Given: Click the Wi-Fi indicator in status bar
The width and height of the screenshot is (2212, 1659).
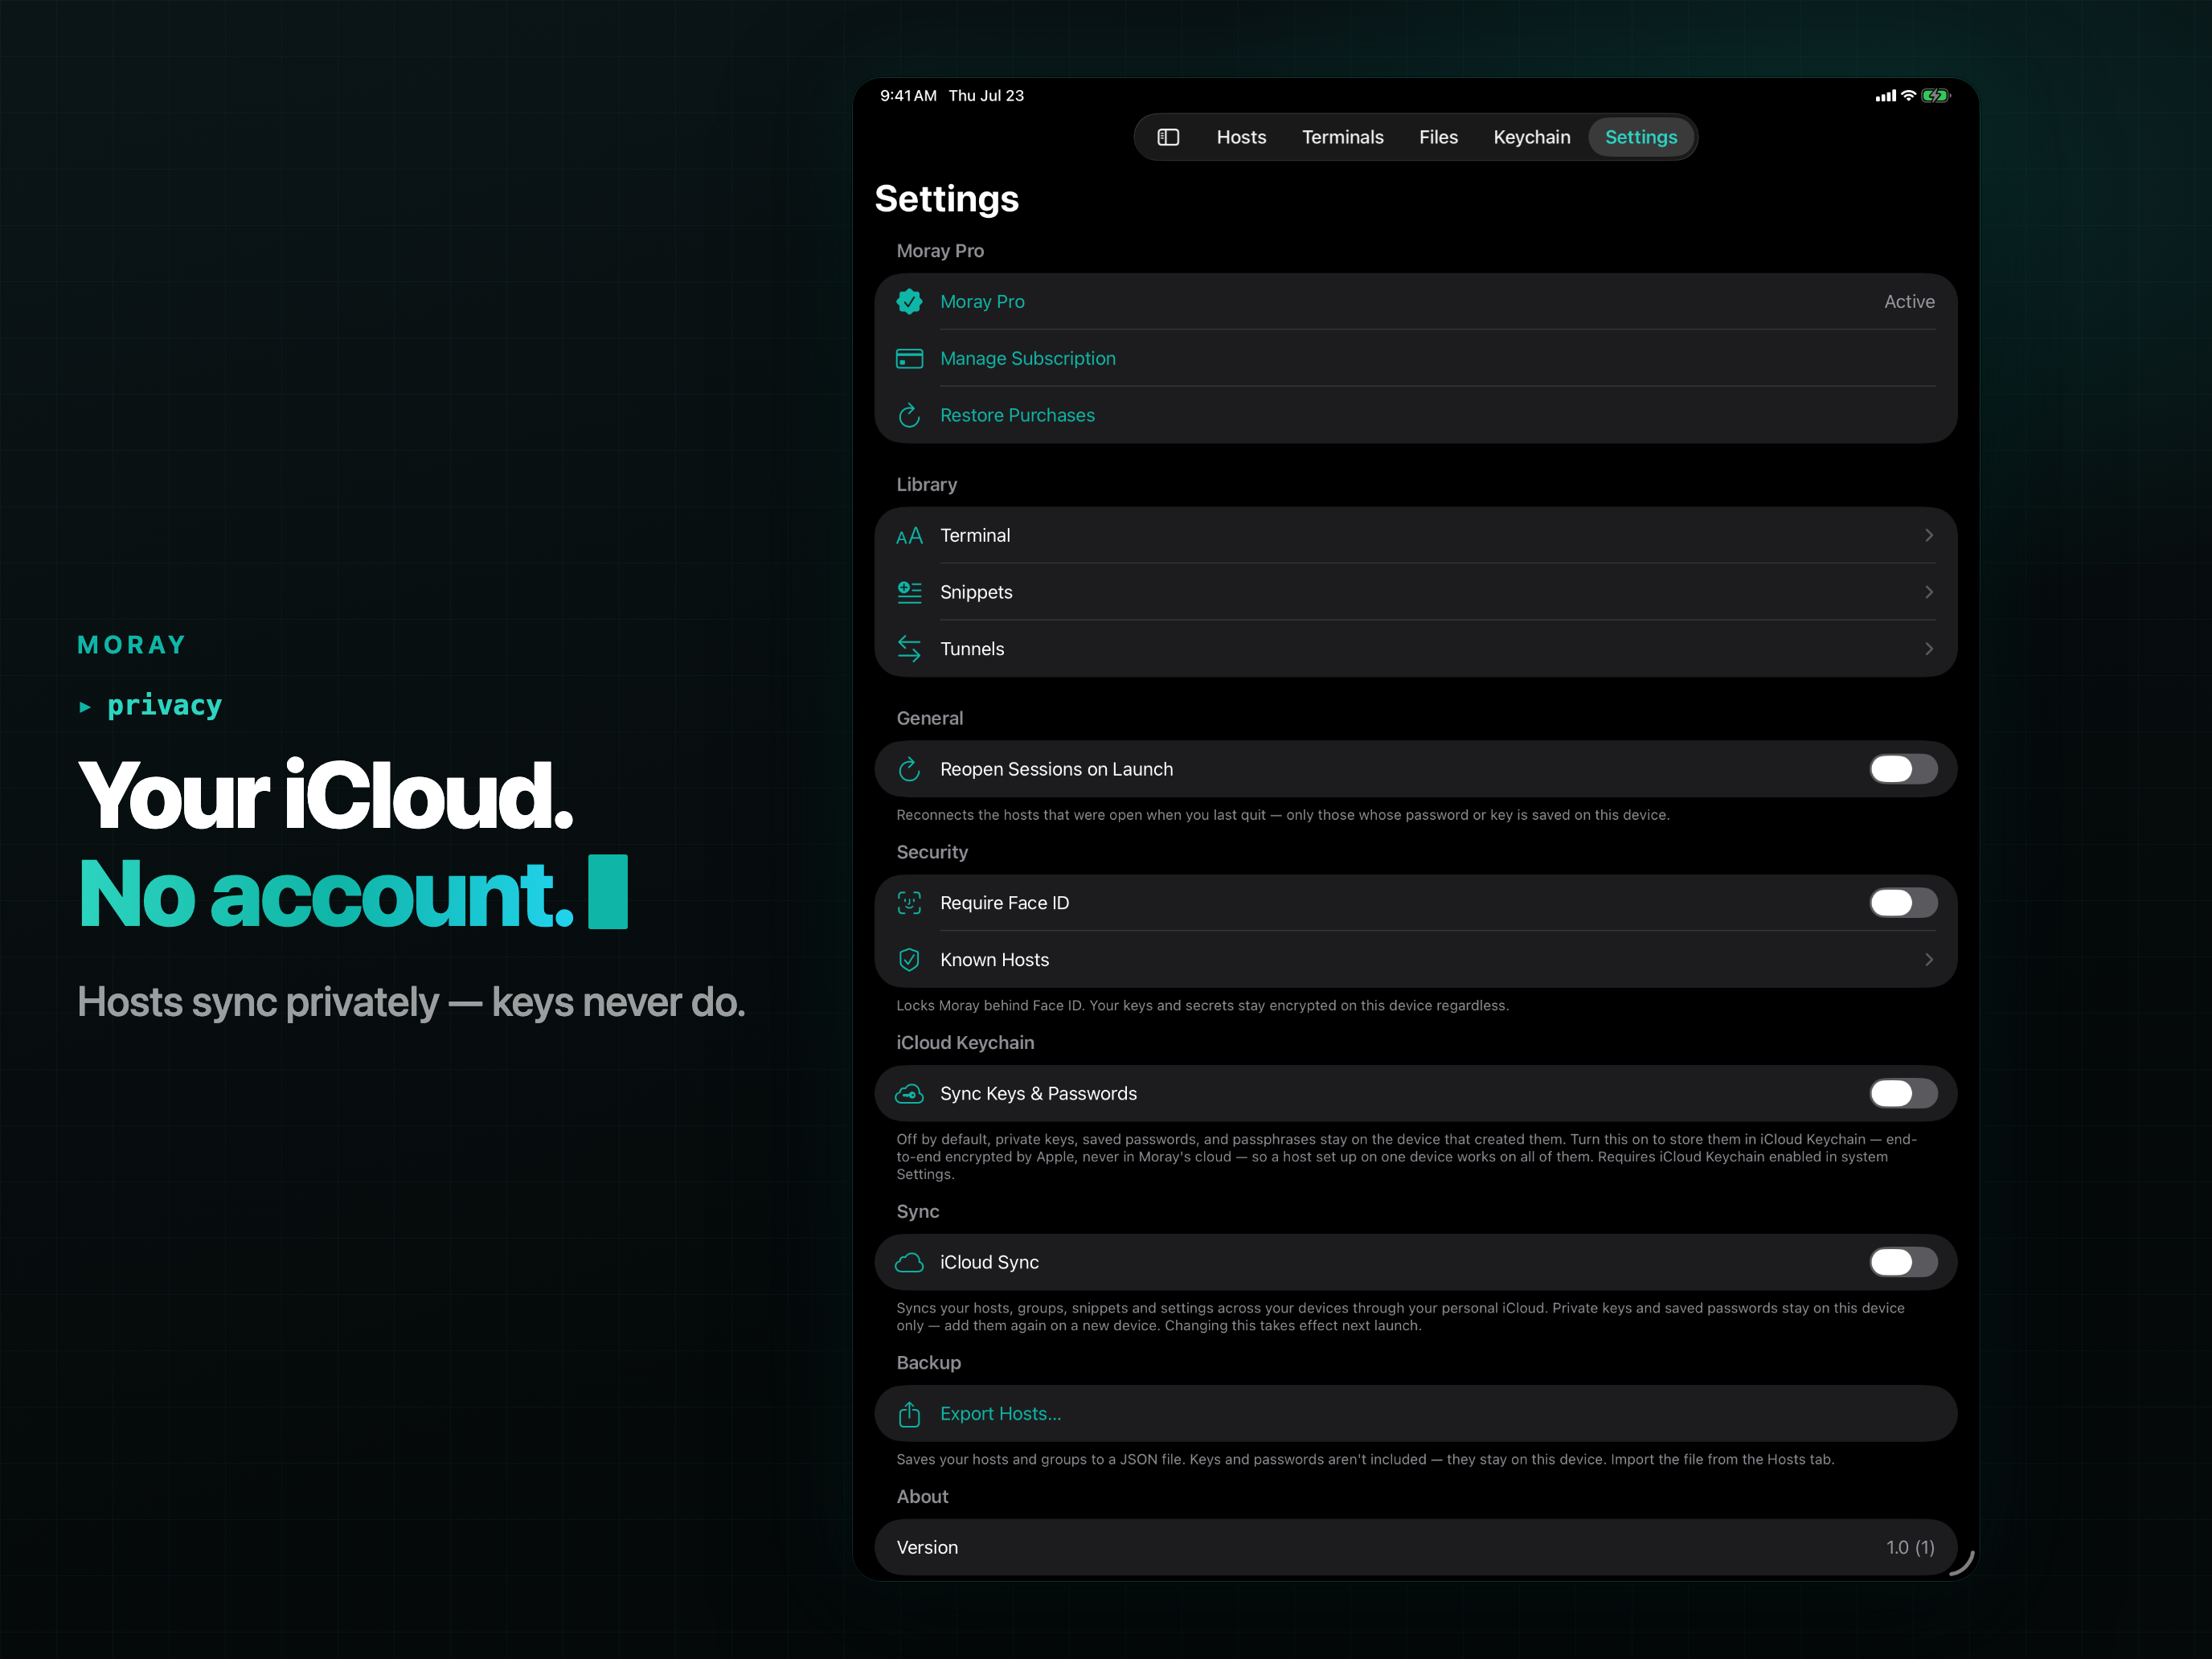Looking at the screenshot, I should pos(1908,96).
